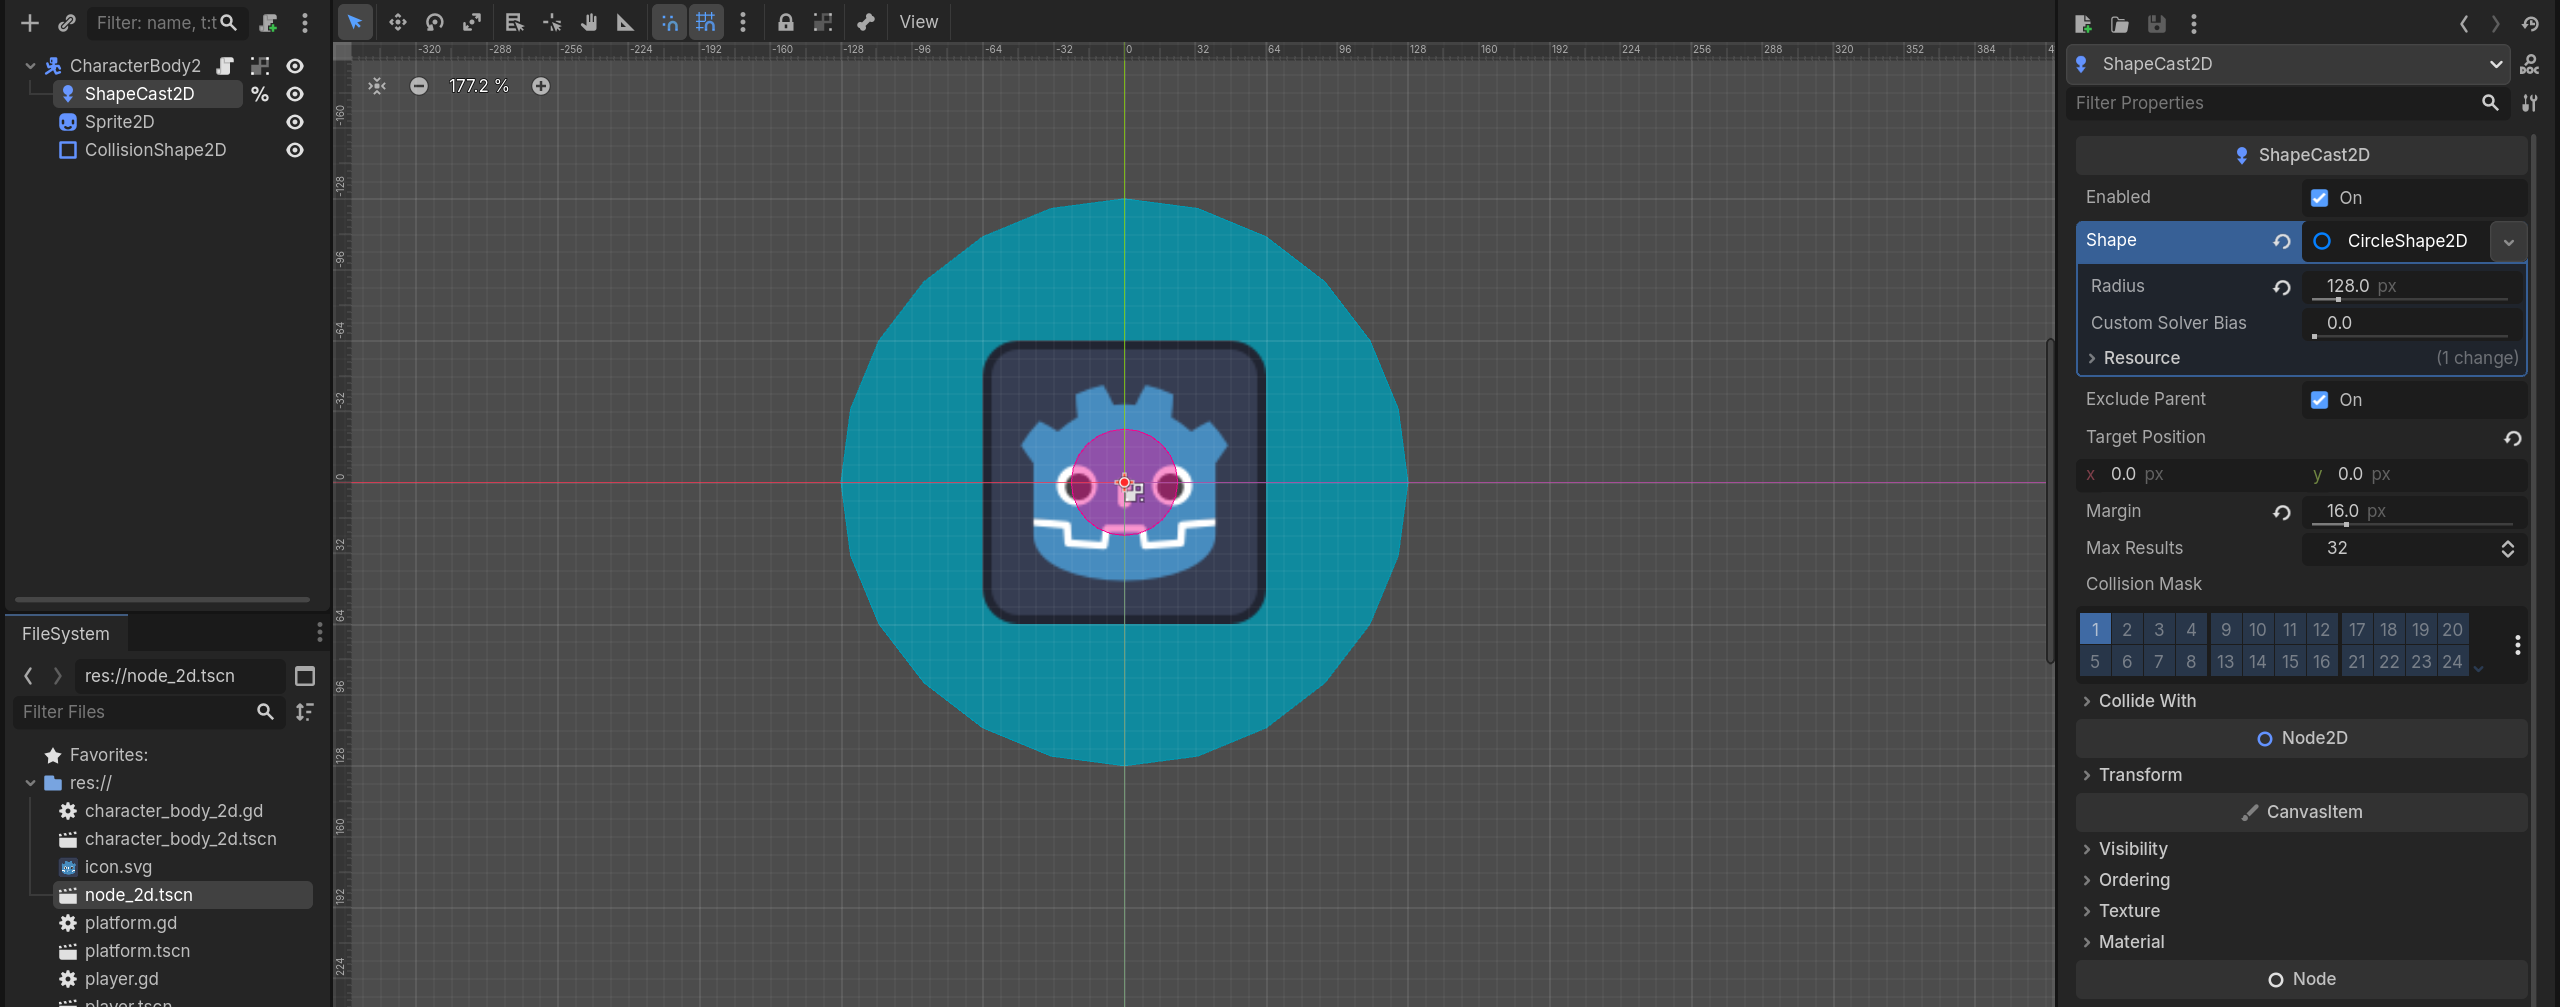This screenshot has height=1007, width=2560.
Task: Open Inspector property tools menu
Action: pyautogui.click(x=2530, y=103)
